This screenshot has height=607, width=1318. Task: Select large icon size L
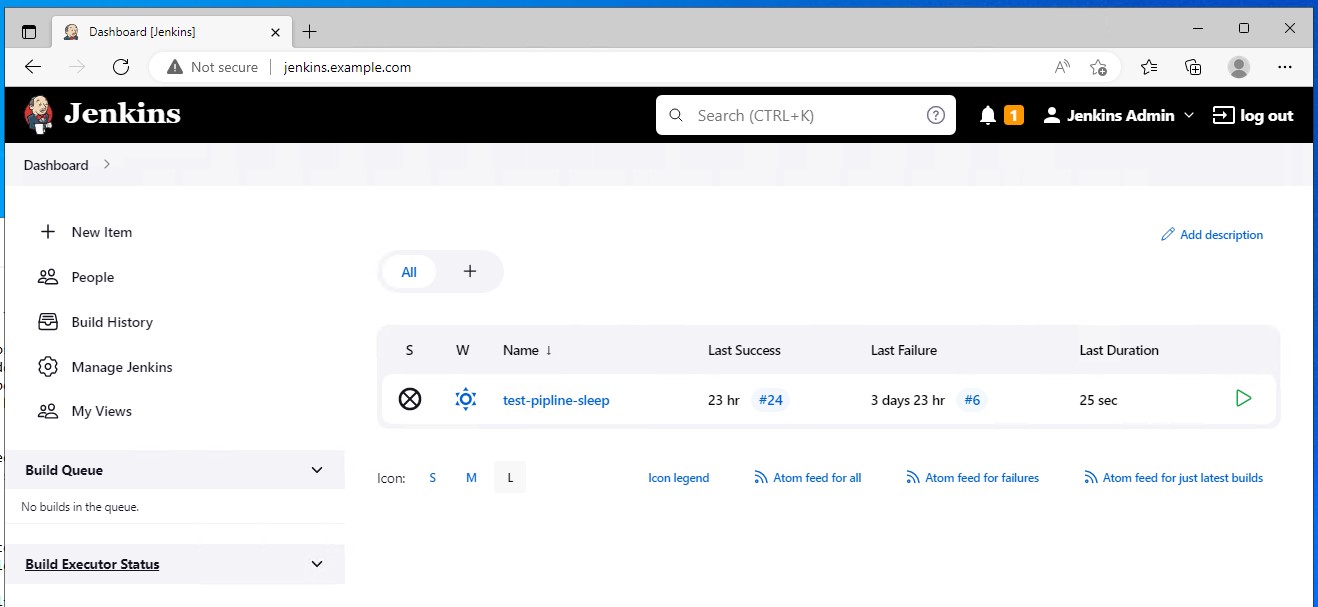[510, 478]
